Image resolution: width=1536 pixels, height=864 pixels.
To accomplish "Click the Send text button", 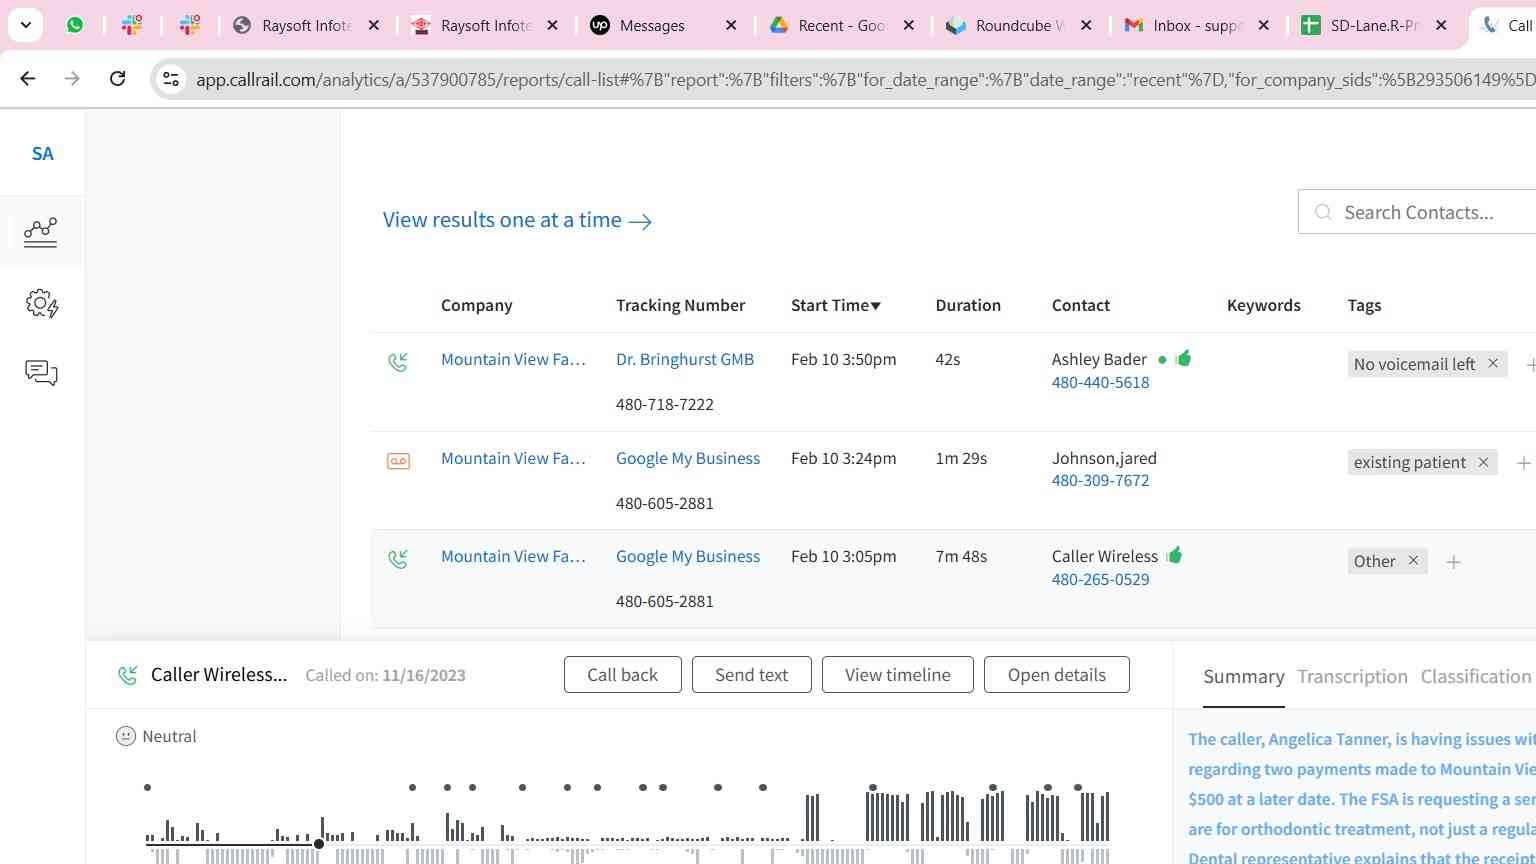I will pos(751,675).
